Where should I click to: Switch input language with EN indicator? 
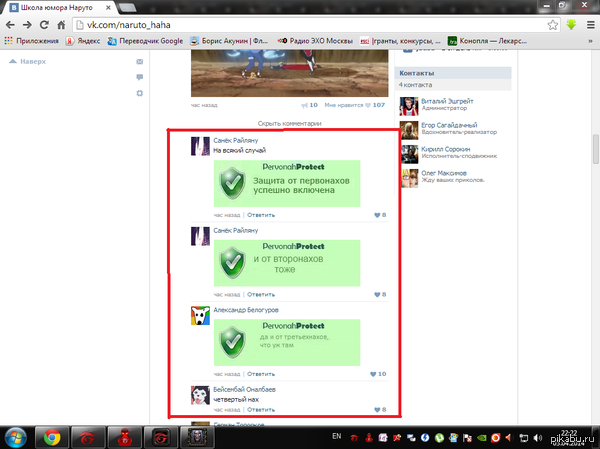coord(336,437)
